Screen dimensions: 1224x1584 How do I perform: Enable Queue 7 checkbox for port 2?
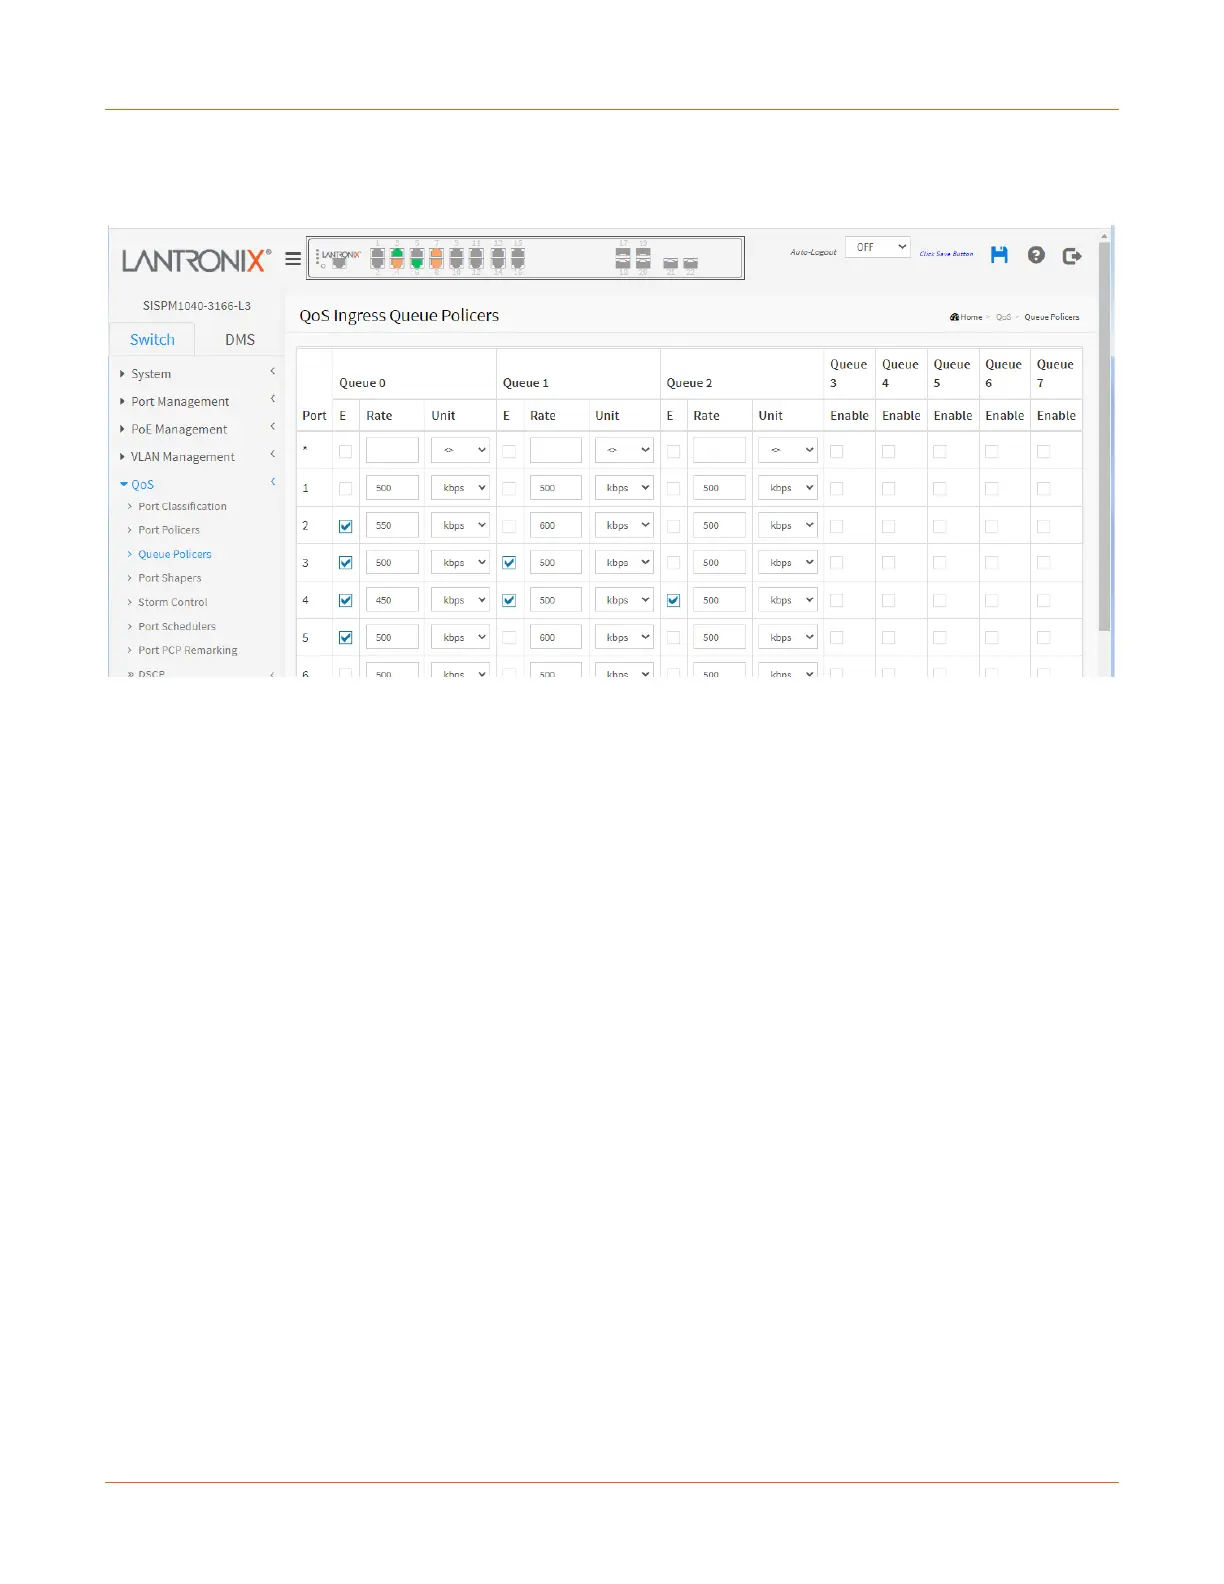[1043, 526]
